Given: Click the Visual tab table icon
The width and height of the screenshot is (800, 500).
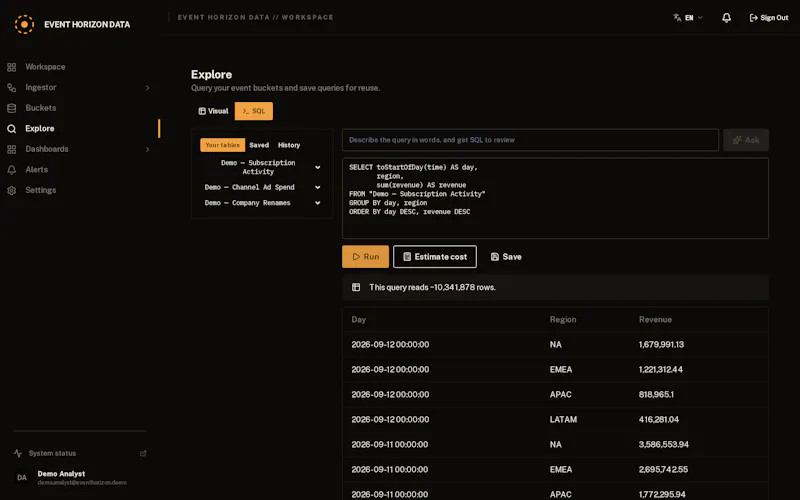Looking at the screenshot, I should point(202,111).
